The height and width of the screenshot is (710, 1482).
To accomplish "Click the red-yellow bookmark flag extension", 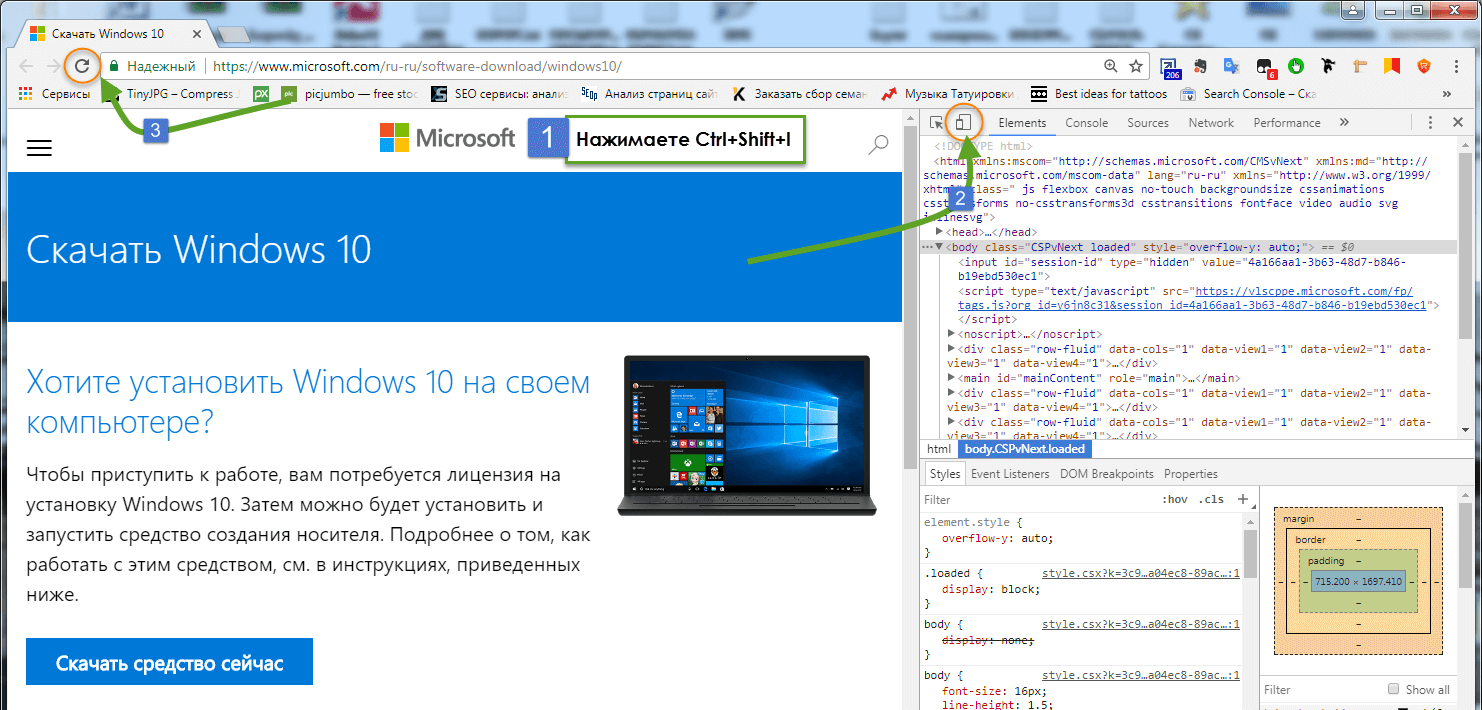I will [1391, 67].
